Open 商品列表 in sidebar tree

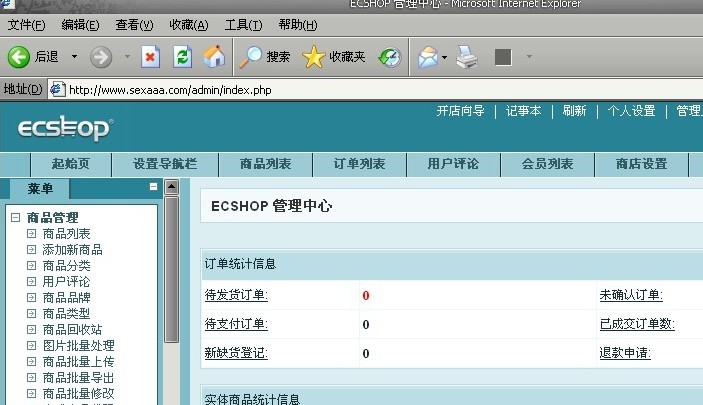point(66,234)
